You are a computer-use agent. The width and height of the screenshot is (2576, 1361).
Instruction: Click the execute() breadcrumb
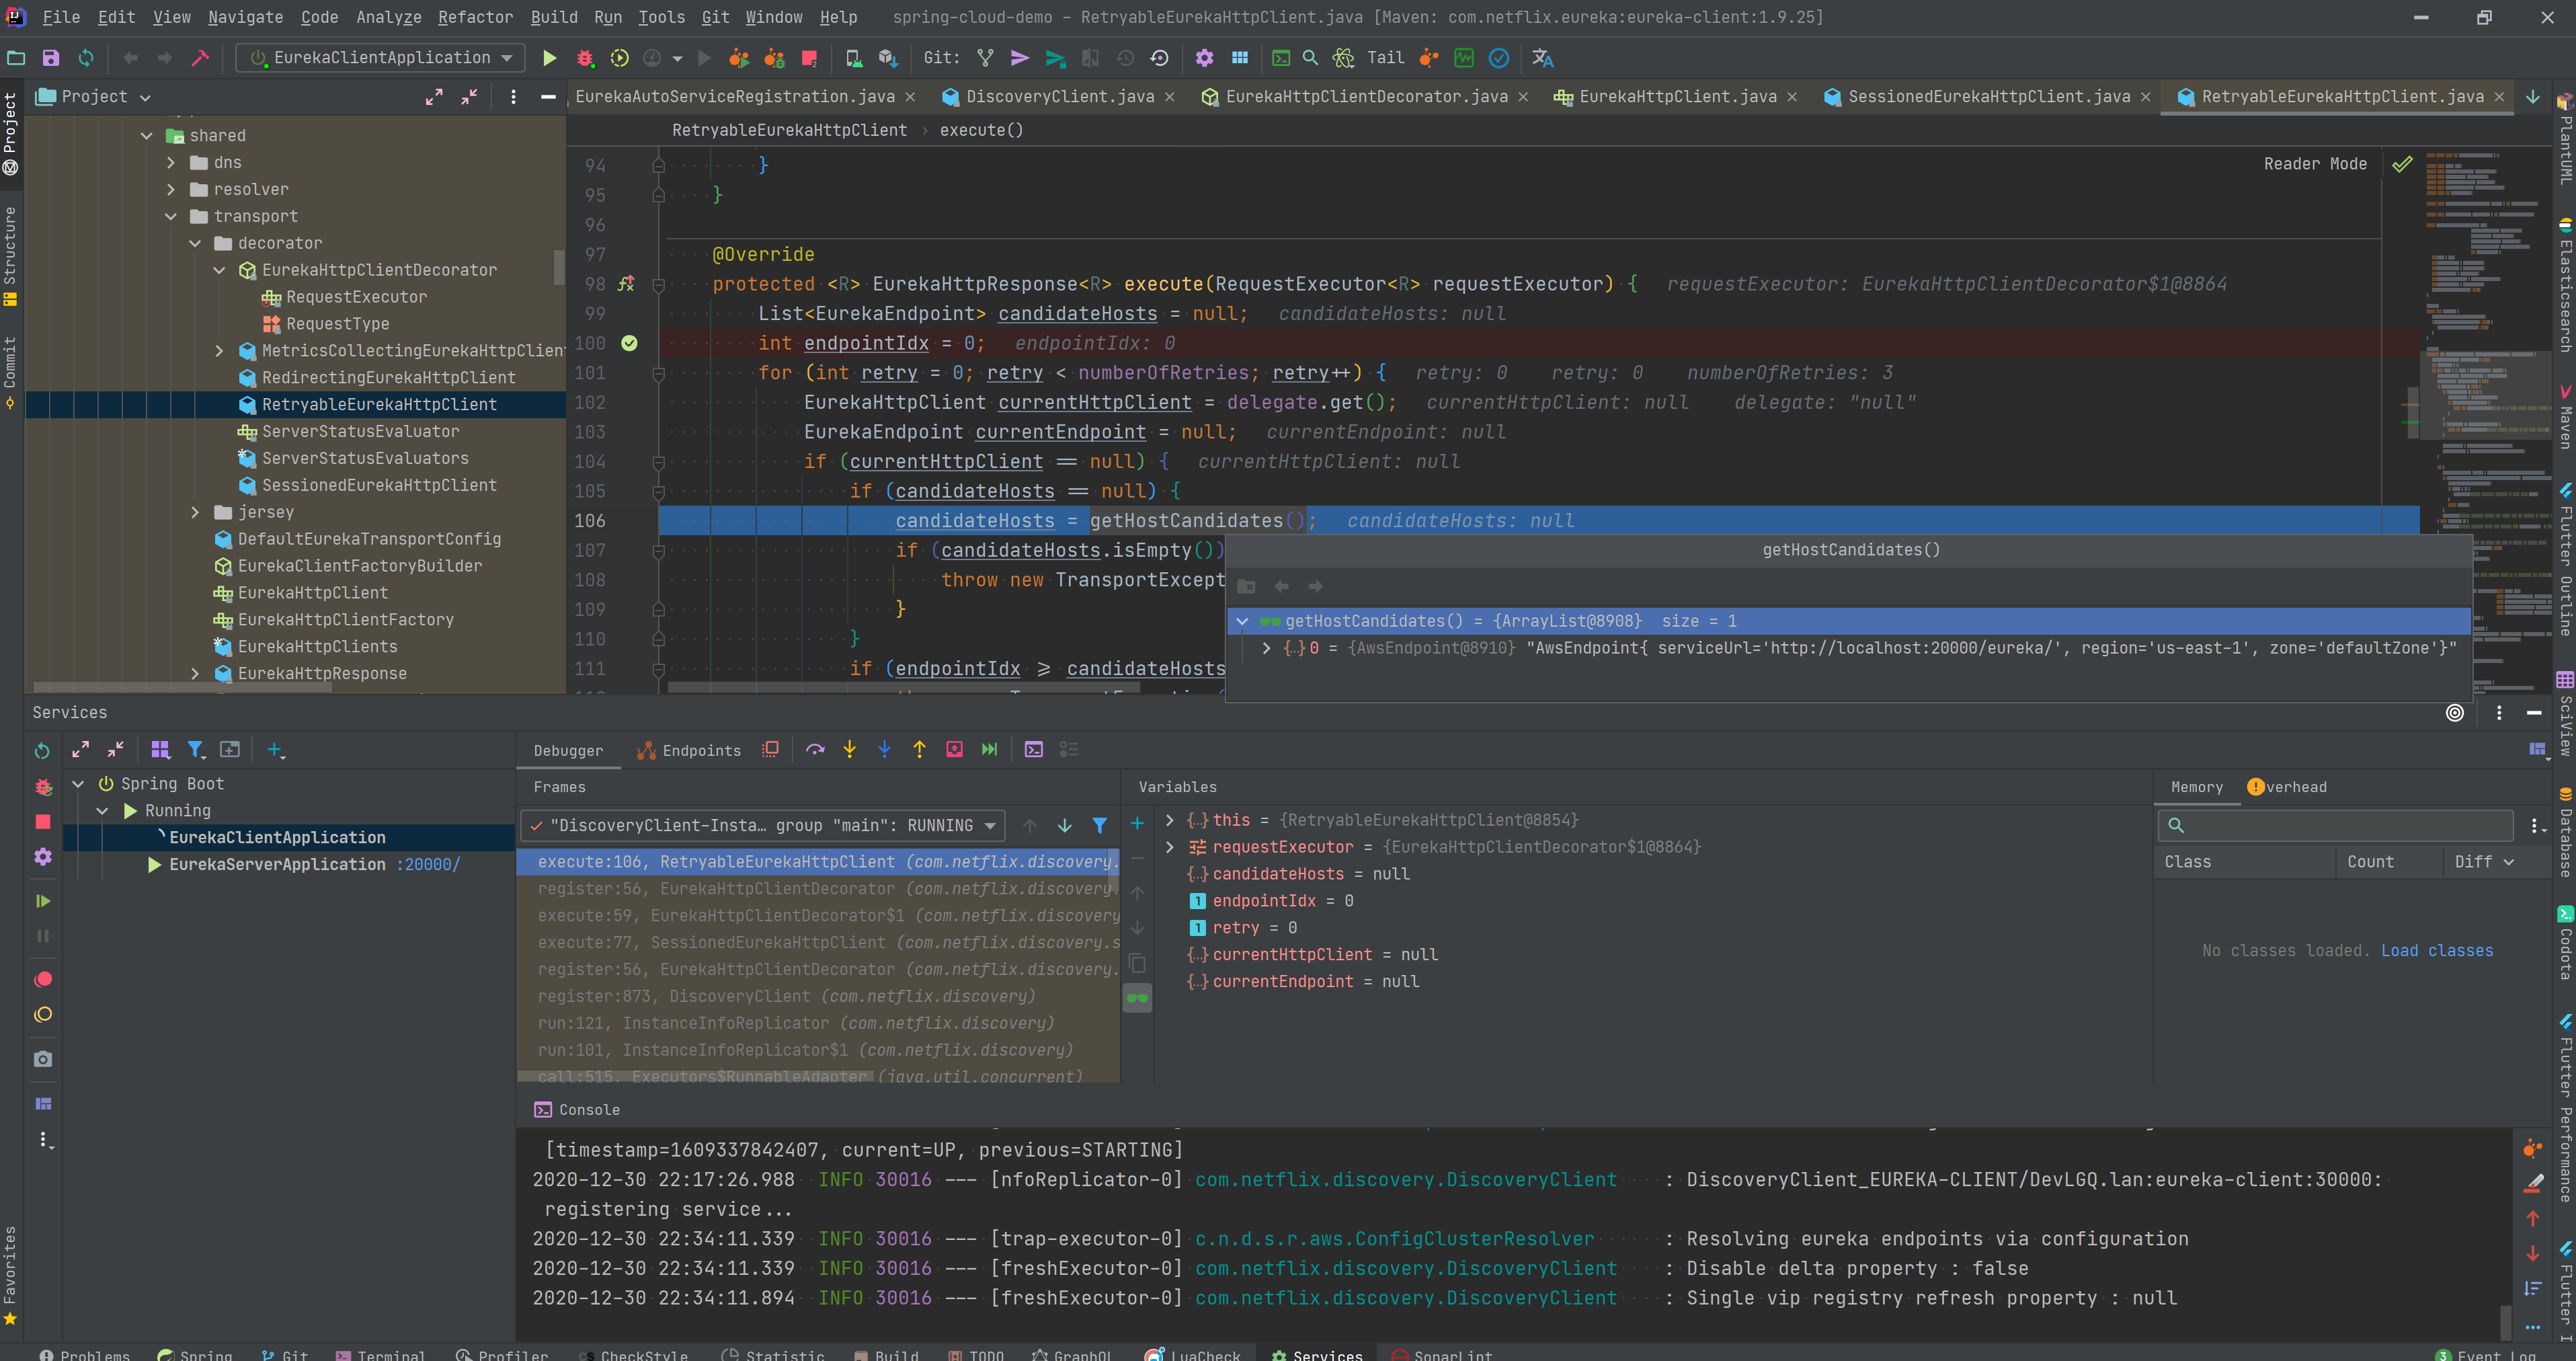click(981, 130)
